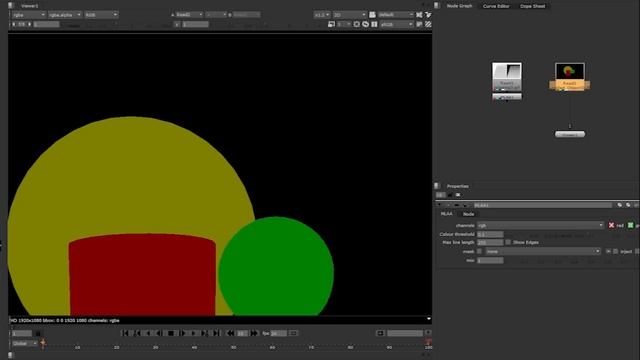Click the MLAA1 node name field
The width and height of the screenshot is (640, 360).
tap(542, 205)
